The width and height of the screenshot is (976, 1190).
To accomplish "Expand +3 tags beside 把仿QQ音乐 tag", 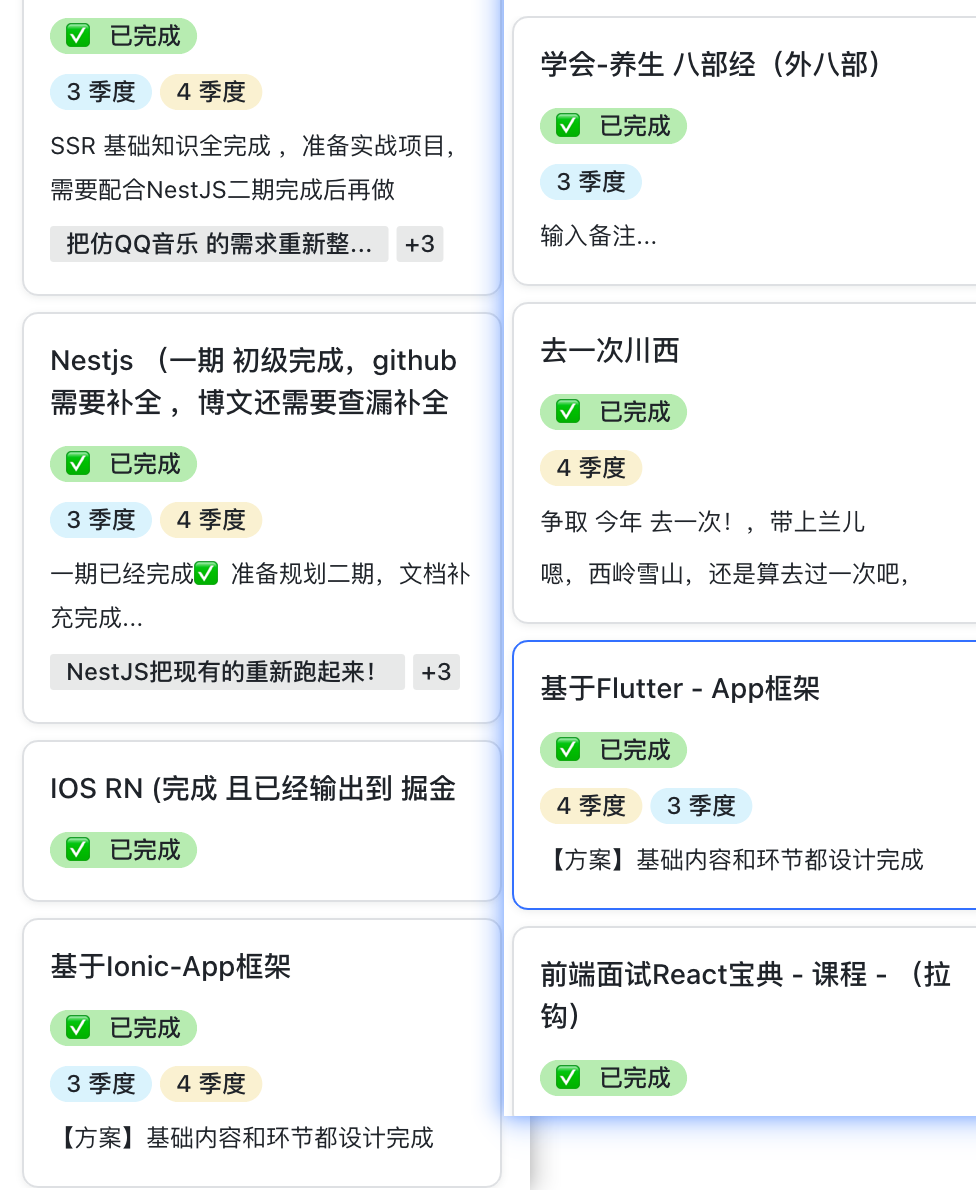I will [420, 244].
